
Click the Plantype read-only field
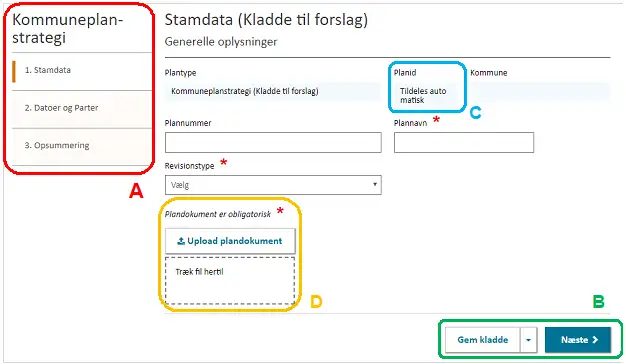[272, 91]
